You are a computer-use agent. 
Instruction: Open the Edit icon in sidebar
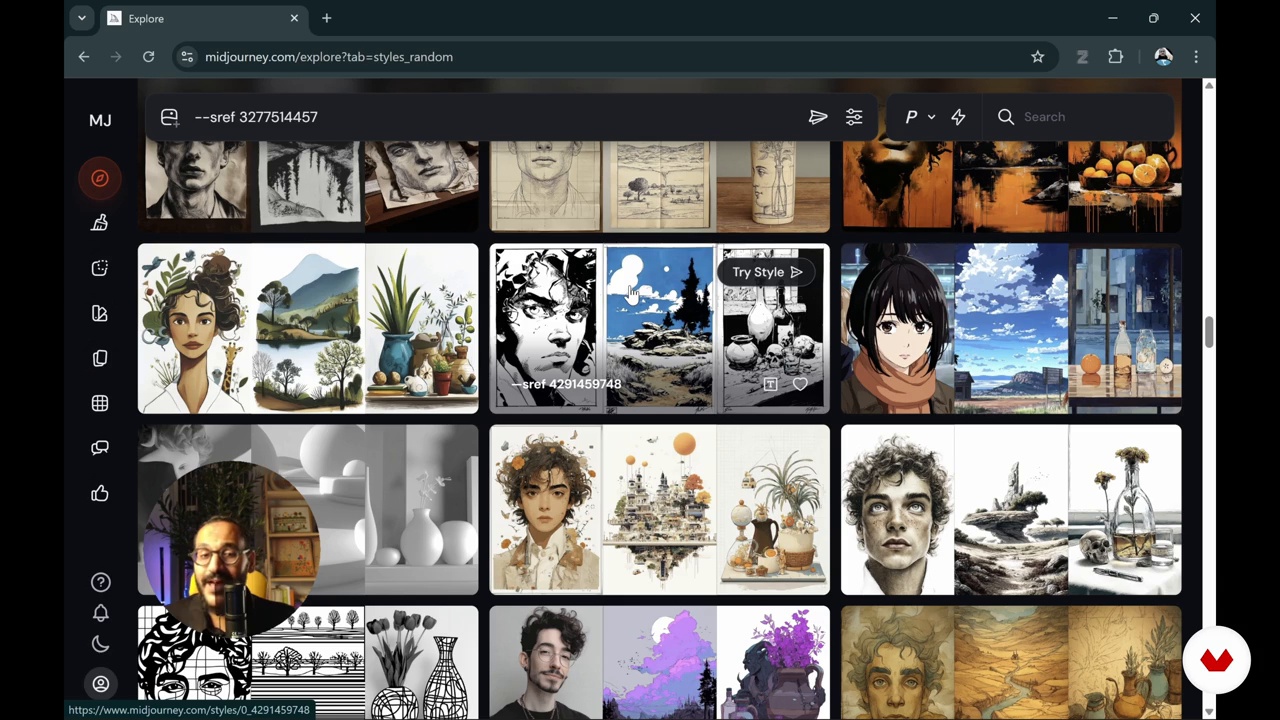click(x=100, y=268)
